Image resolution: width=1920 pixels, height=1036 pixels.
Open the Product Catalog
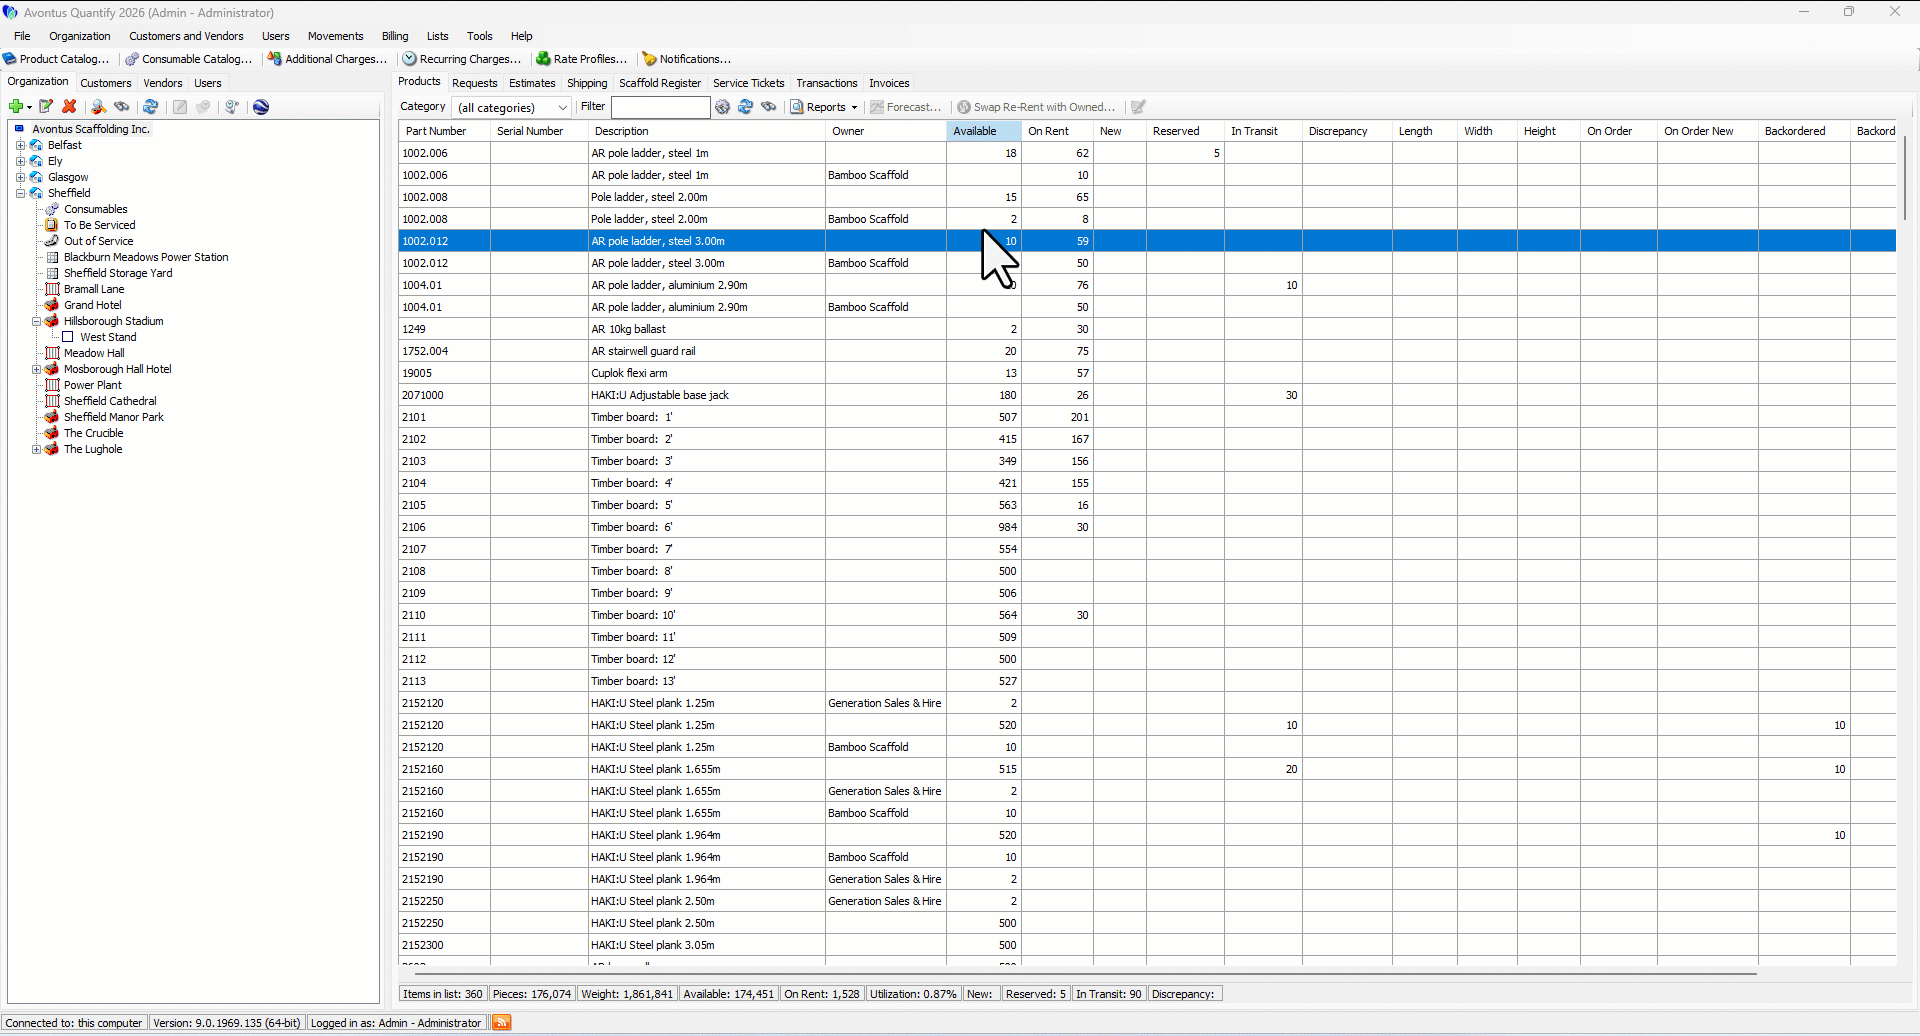click(56, 59)
